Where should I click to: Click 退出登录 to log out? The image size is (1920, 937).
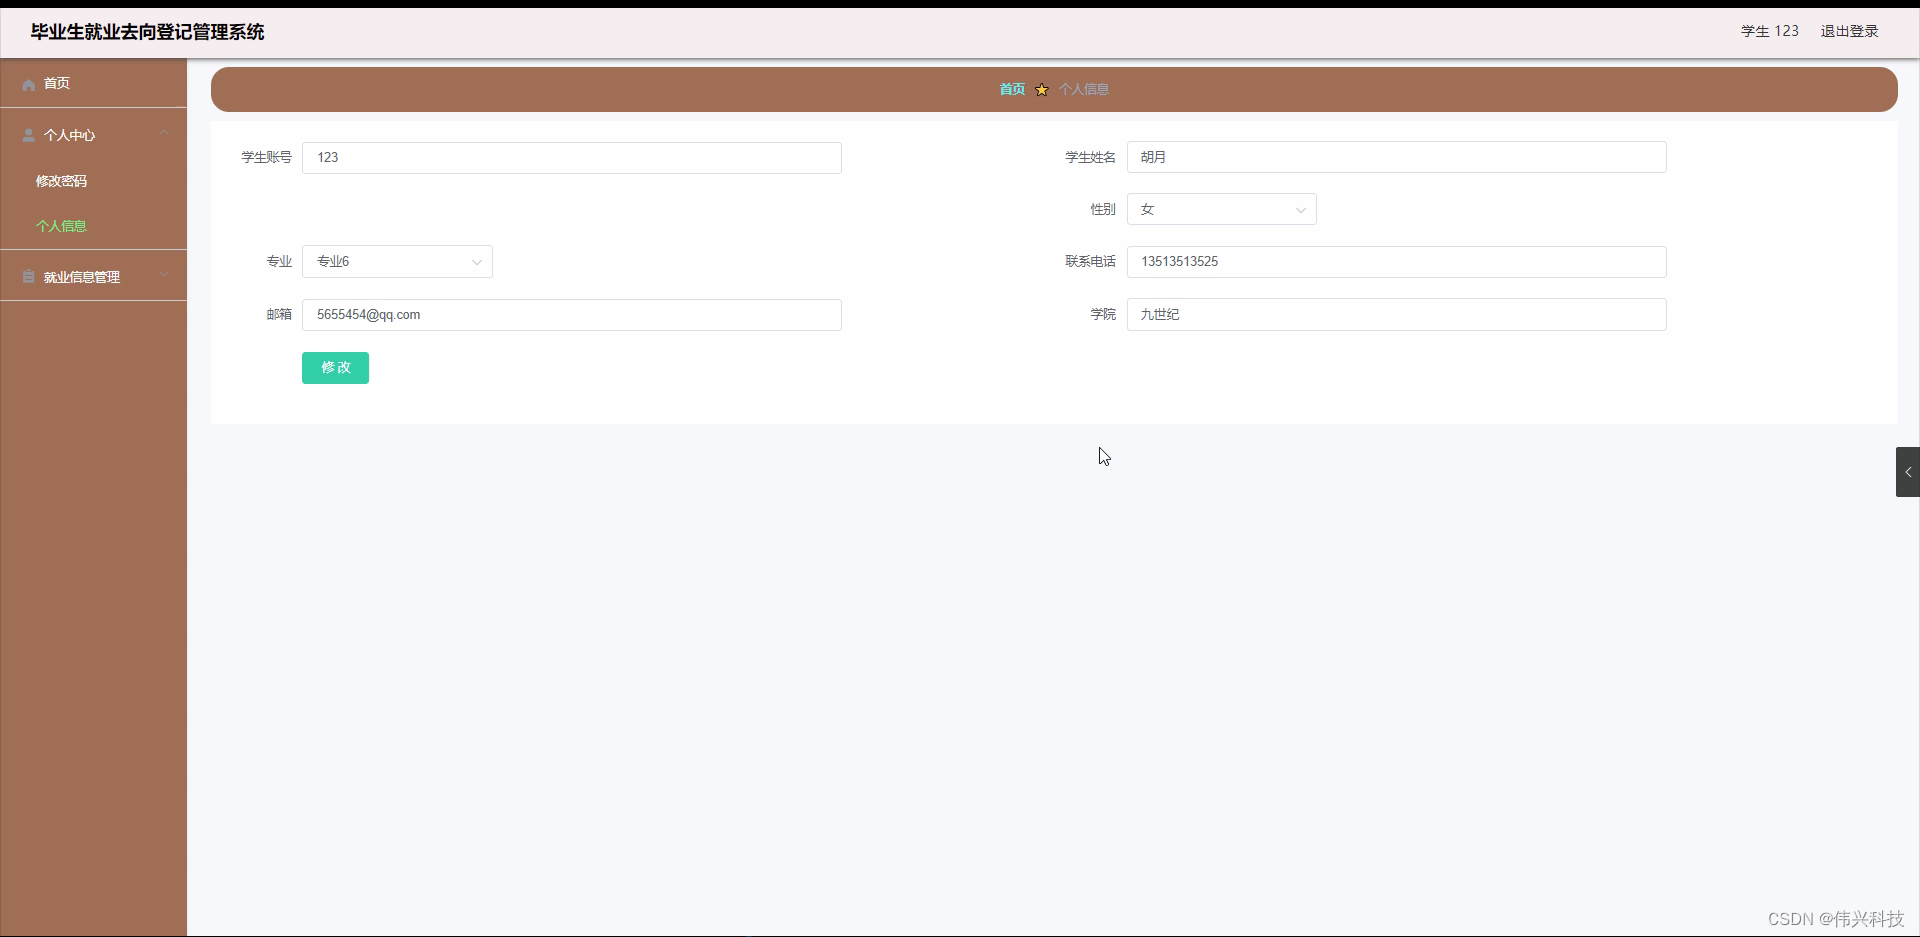1849,30
